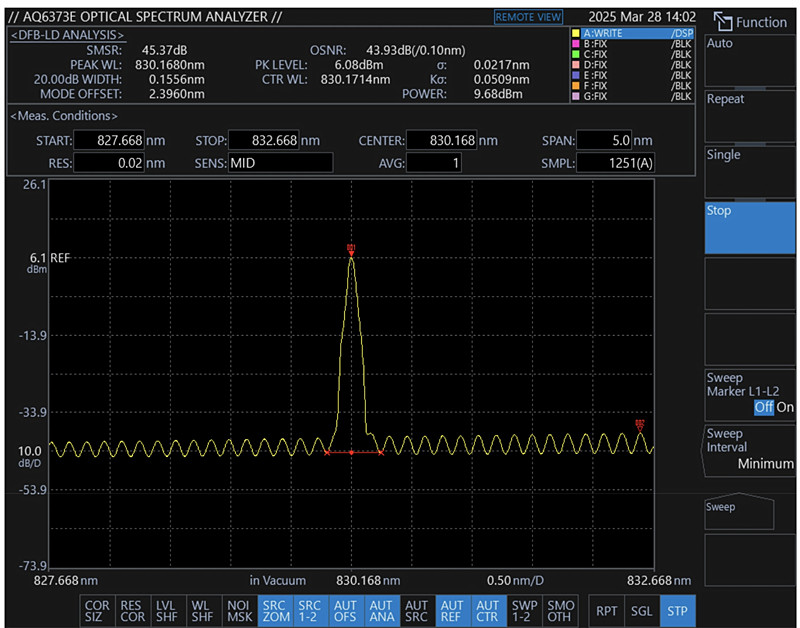800x628 pixels.
Task: Click the PEAK WL value 830.1680nm
Action: point(170,65)
